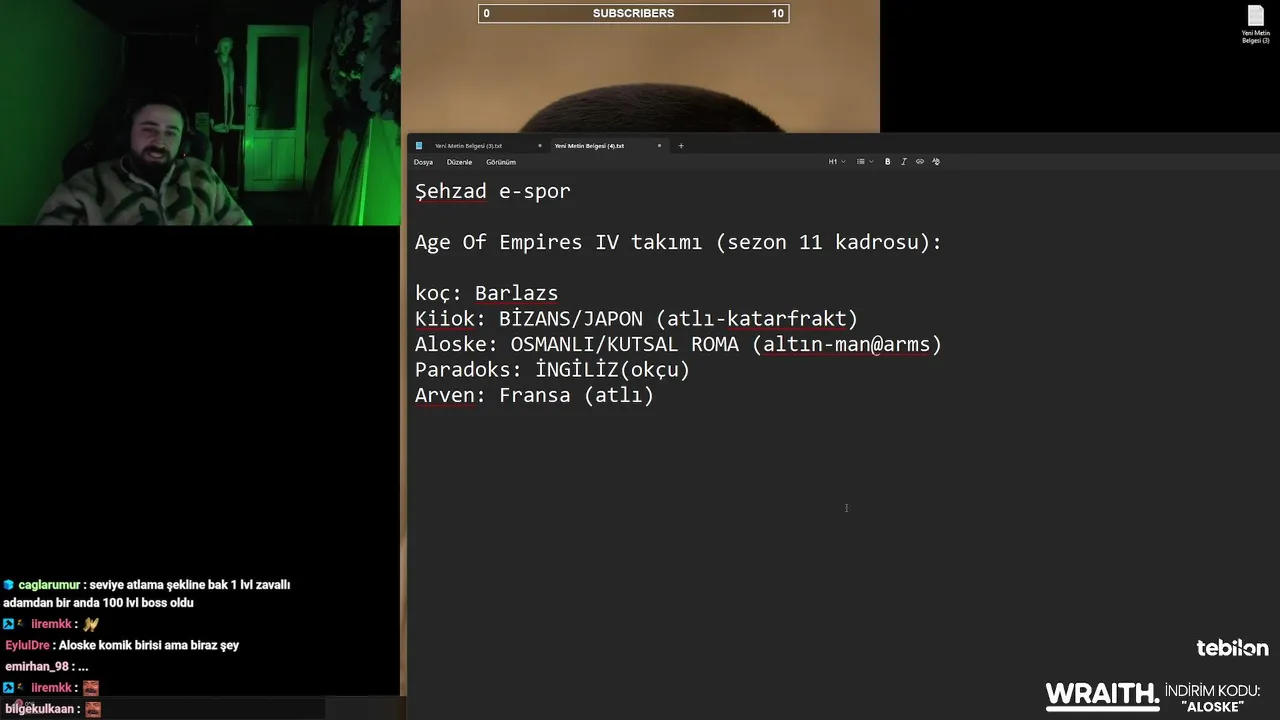The width and height of the screenshot is (1280, 720).
Task: Open the Görünüm menu
Action: click(x=501, y=162)
